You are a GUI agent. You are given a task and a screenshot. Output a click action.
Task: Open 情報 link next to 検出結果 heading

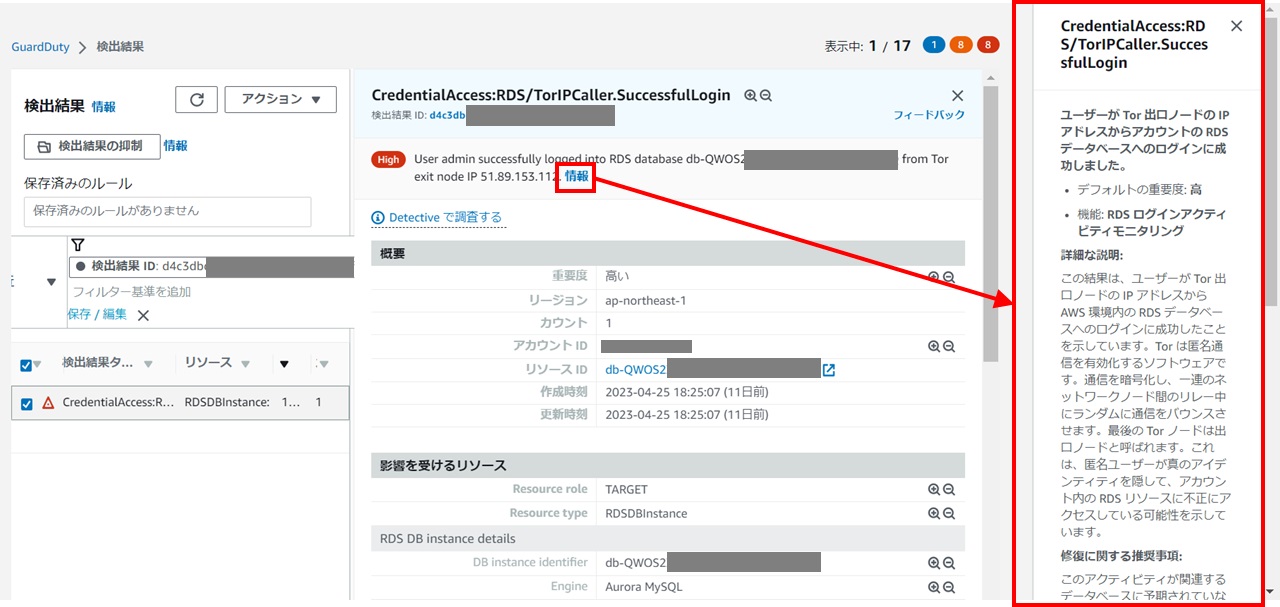click(x=104, y=107)
